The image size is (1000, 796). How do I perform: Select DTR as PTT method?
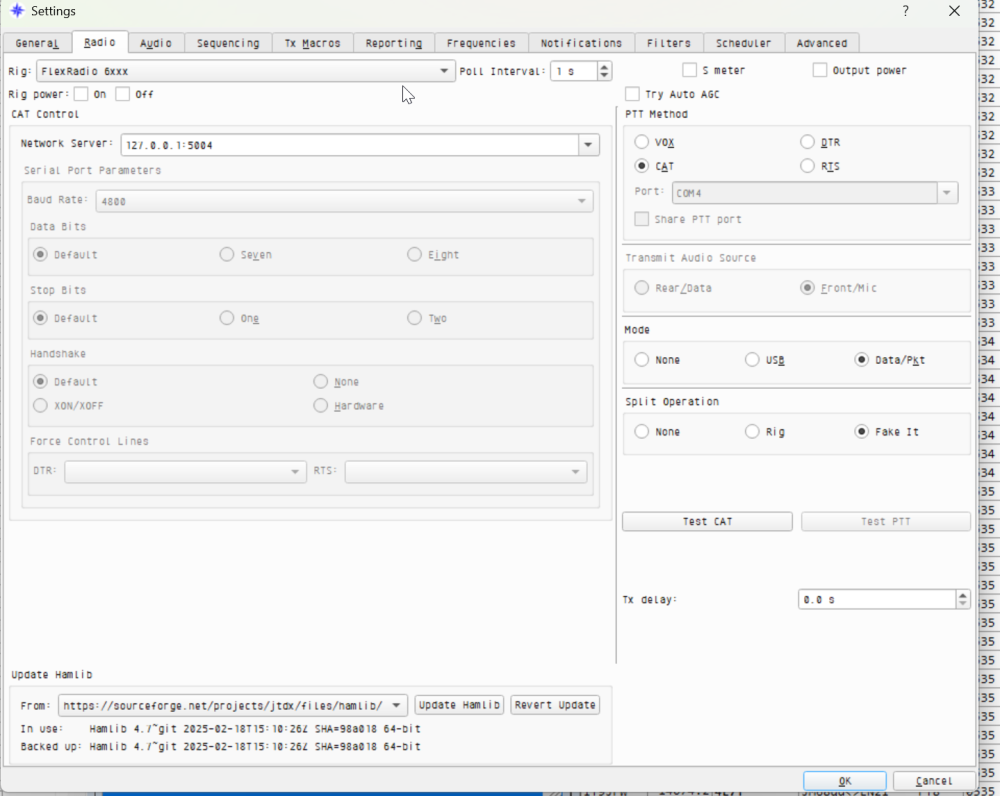click(x=807, y=142)
